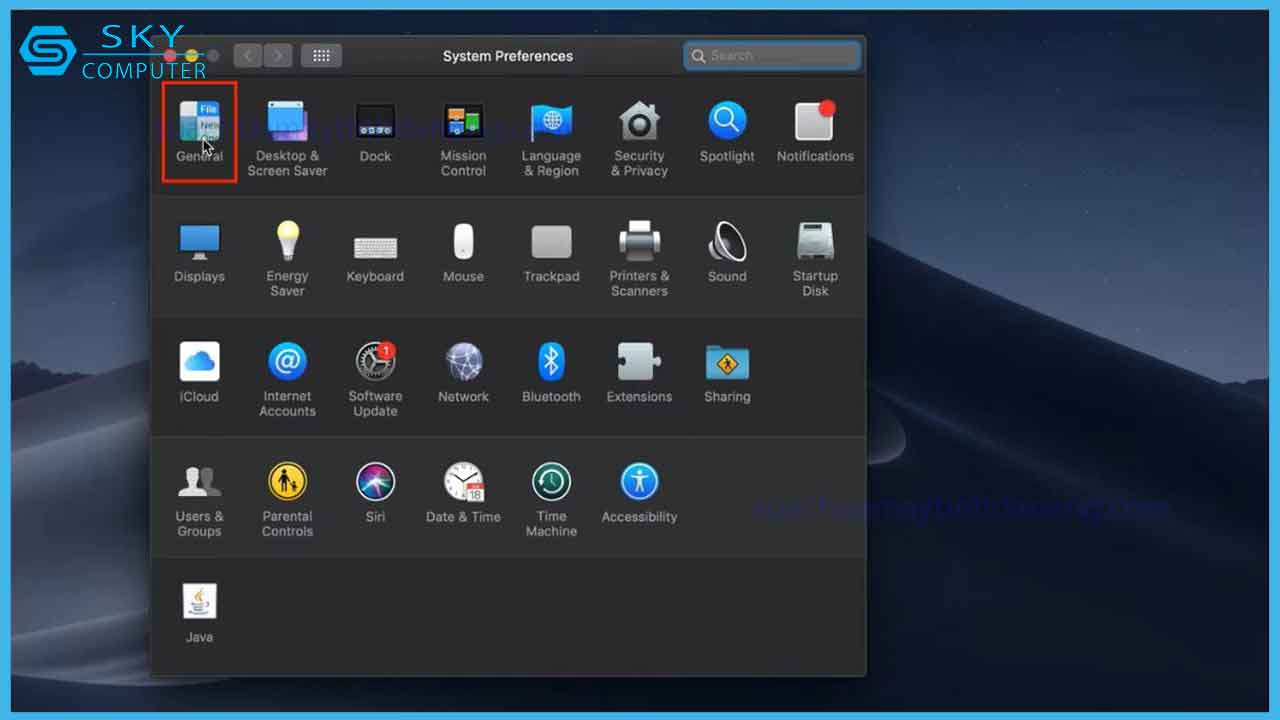The height and width of the screenshot is (720, 1280).
Task: Open Date & Time preferences
Action: coord(463,492)
